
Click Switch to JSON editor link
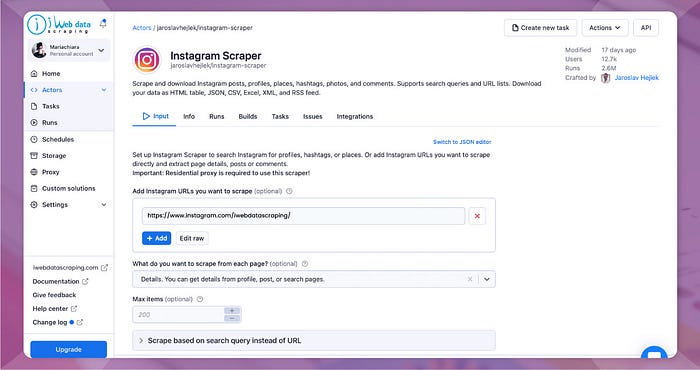[x=462, y=142]
